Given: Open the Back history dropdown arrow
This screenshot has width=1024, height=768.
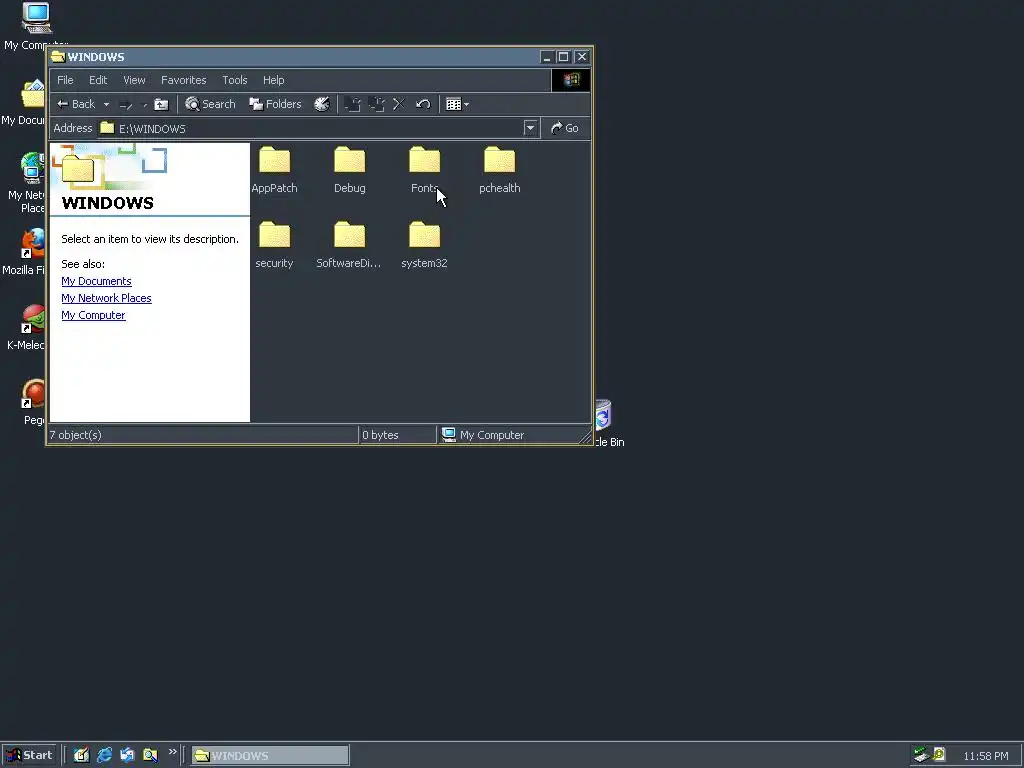Looking at the screenshot, I should pyautogui.click(x=106, y=104).
